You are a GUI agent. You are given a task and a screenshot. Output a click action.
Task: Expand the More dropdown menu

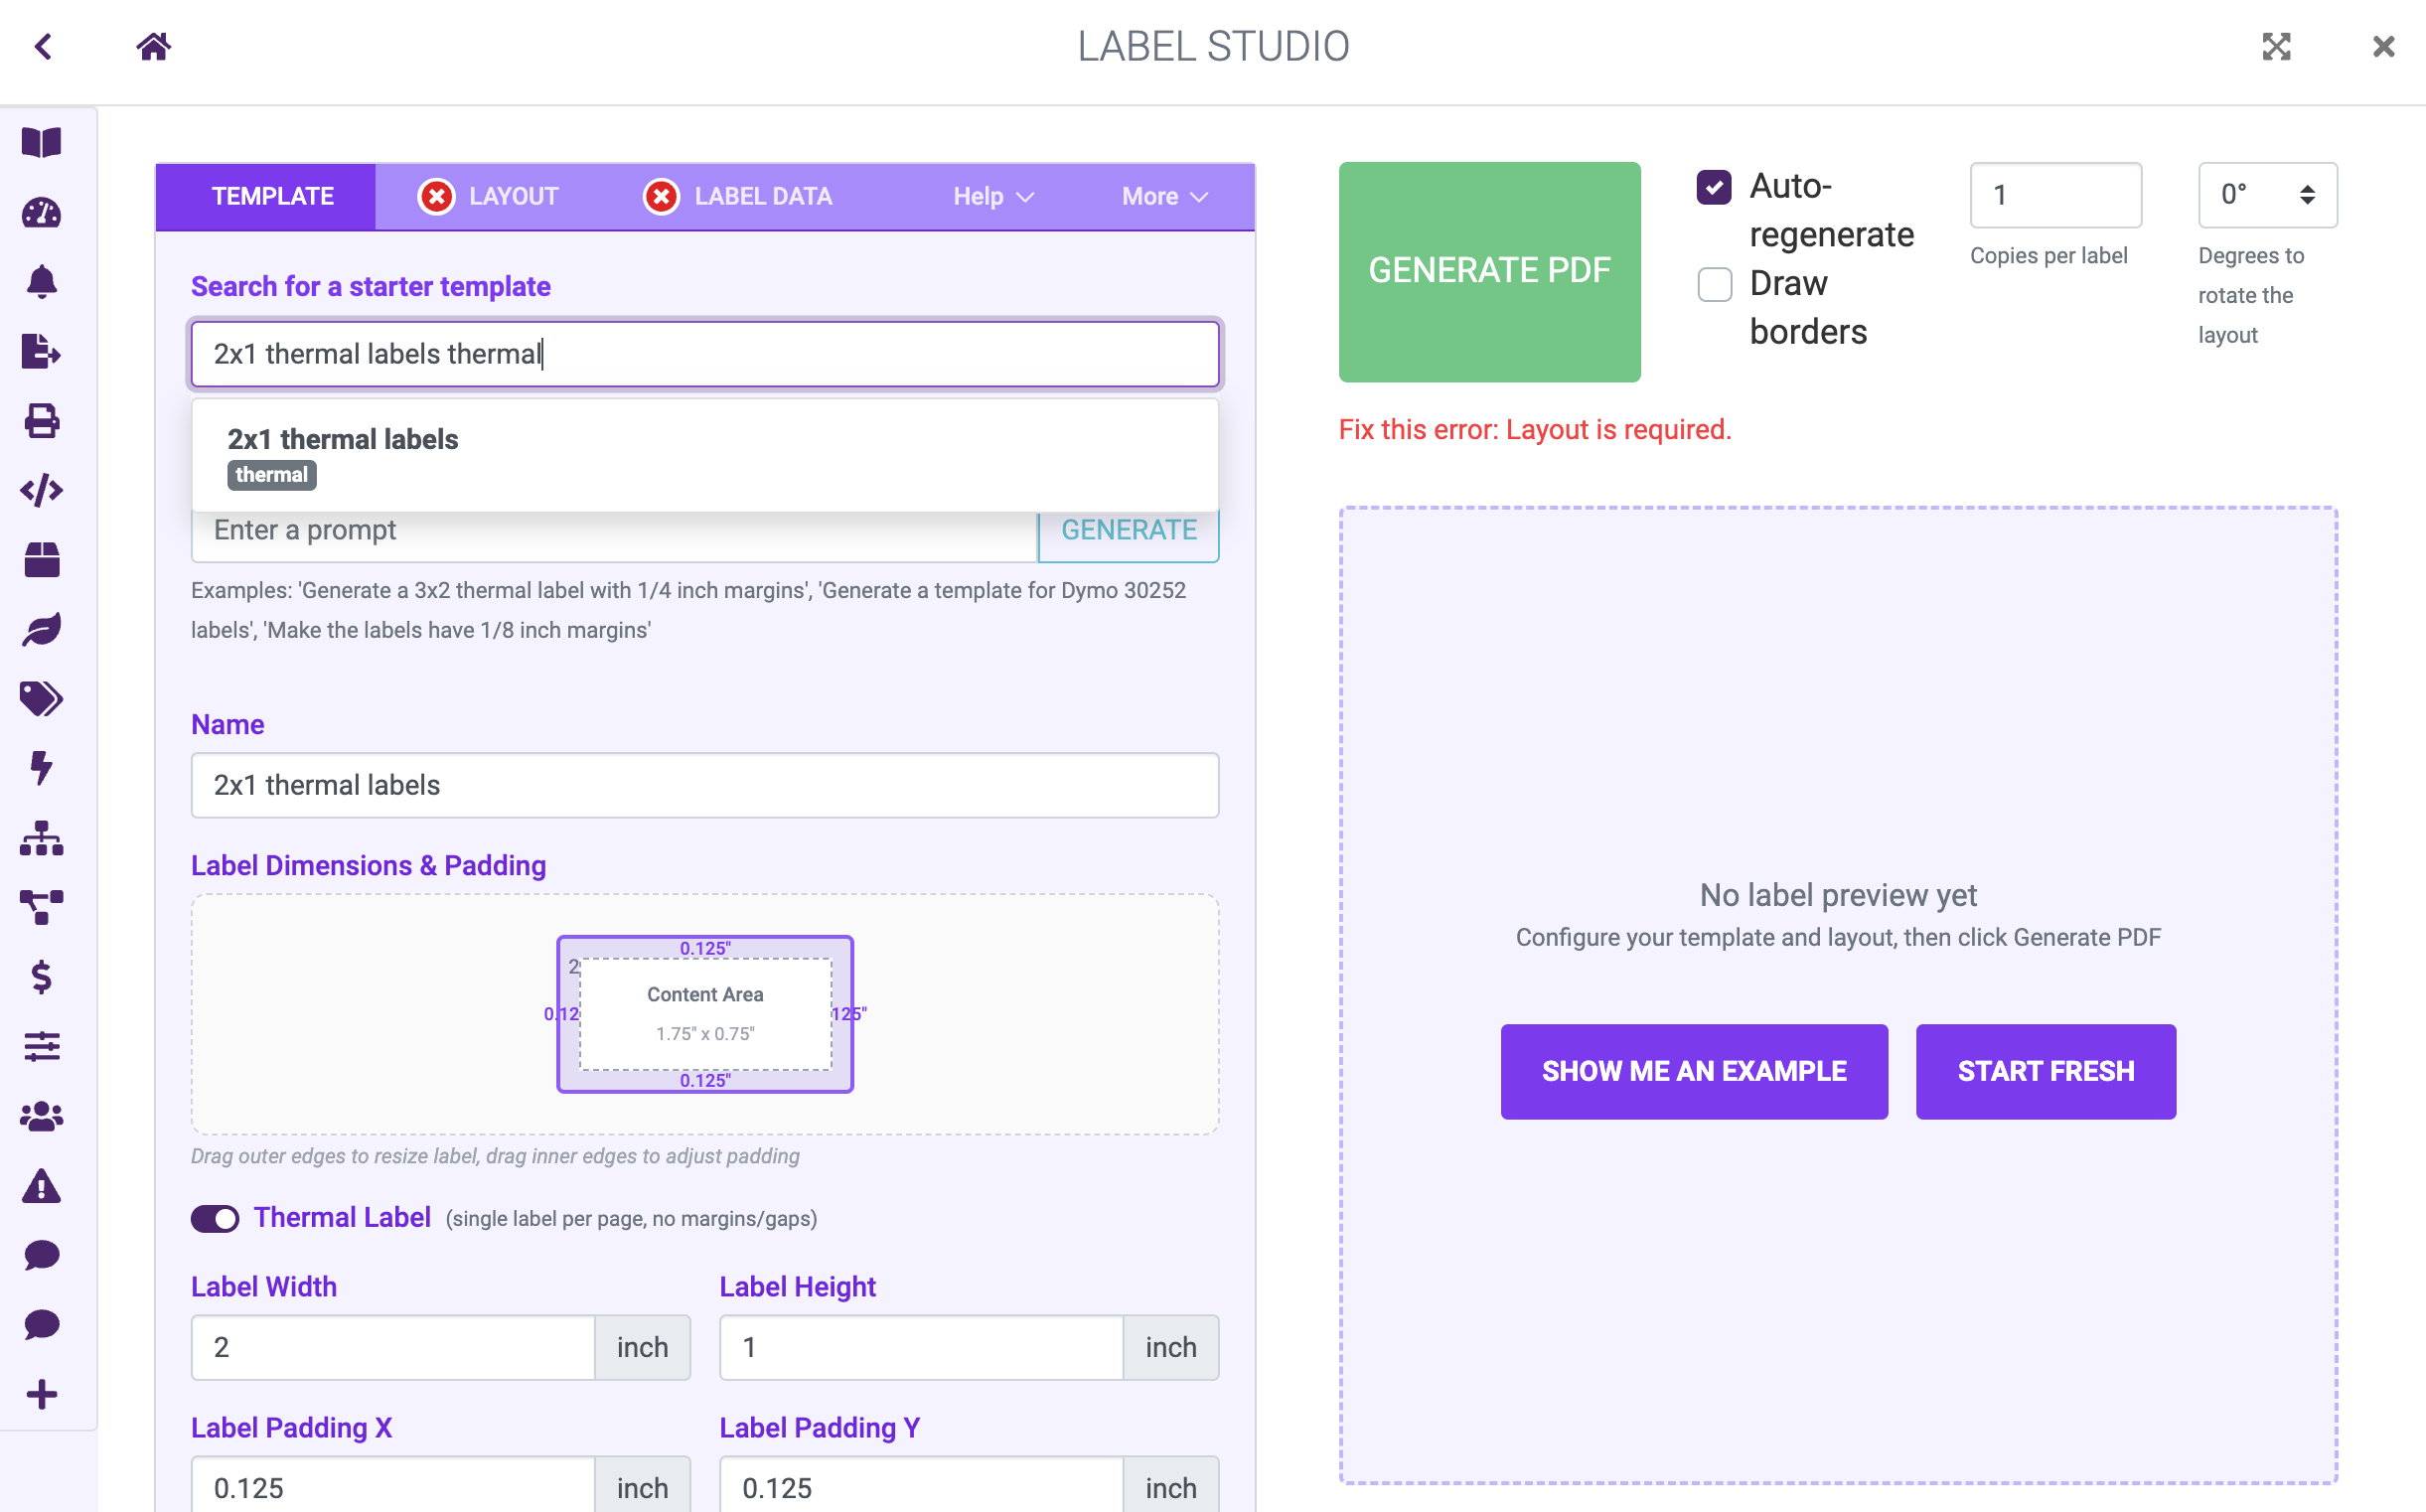click(1164, 196)
